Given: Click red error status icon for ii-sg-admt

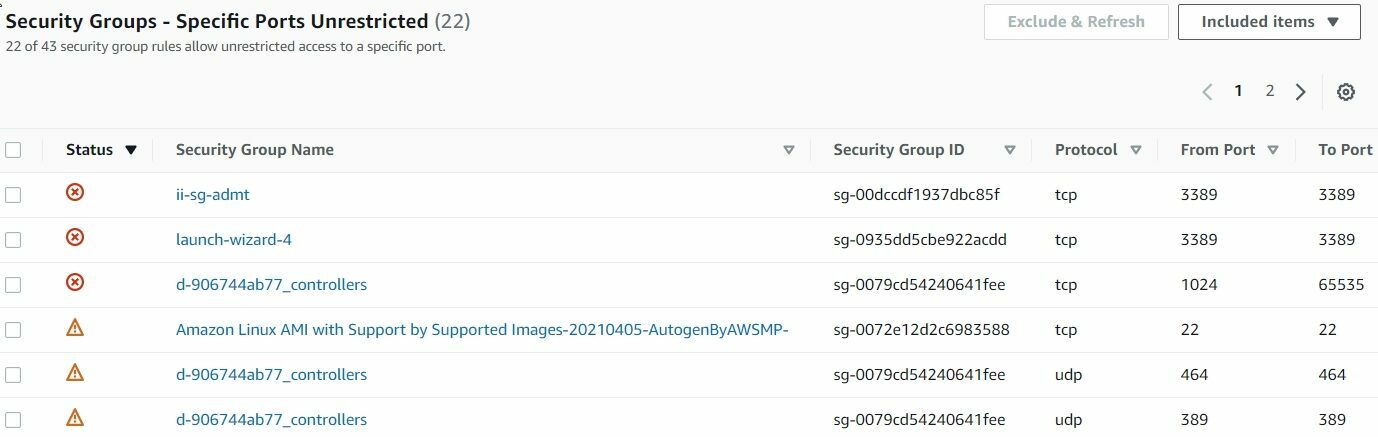Looking at the screenshot, I should pos(75,192).
